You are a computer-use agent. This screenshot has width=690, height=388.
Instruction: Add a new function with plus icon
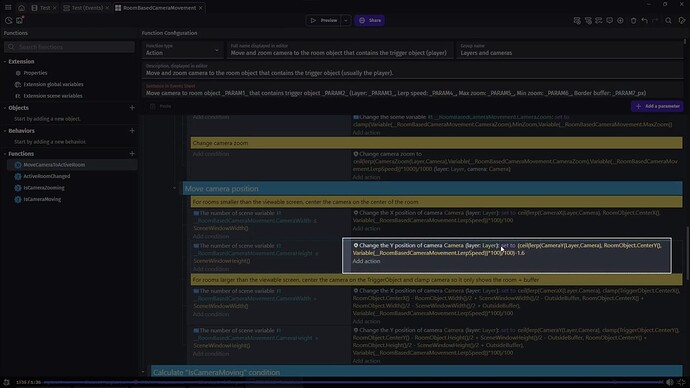coord(132,154)
